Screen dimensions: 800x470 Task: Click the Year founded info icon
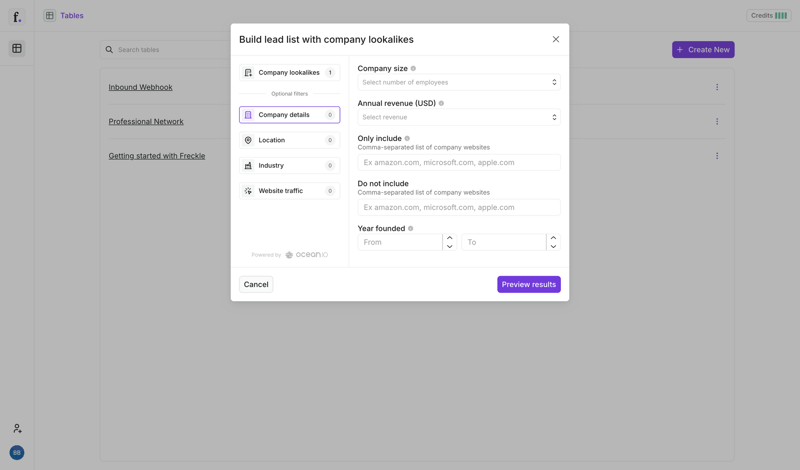[411, 229]
